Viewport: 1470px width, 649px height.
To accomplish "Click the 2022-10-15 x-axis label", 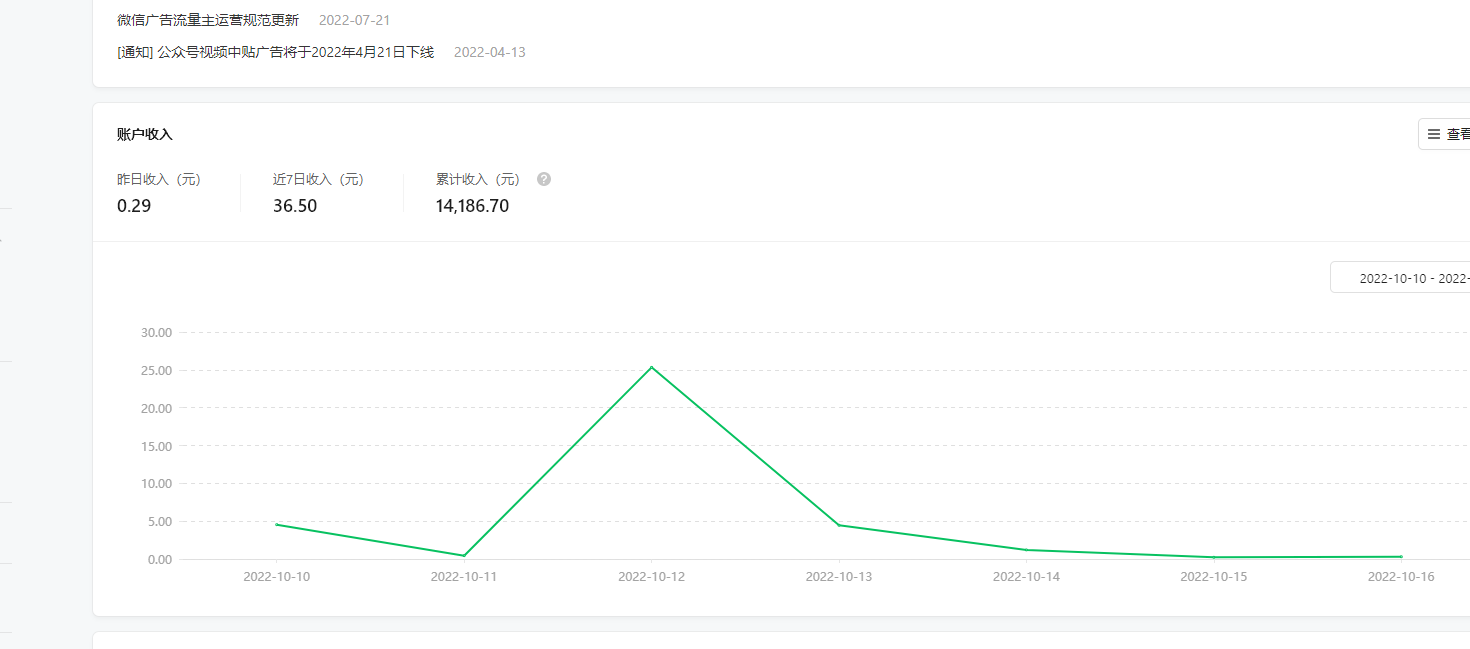I will coord(1214,577).
